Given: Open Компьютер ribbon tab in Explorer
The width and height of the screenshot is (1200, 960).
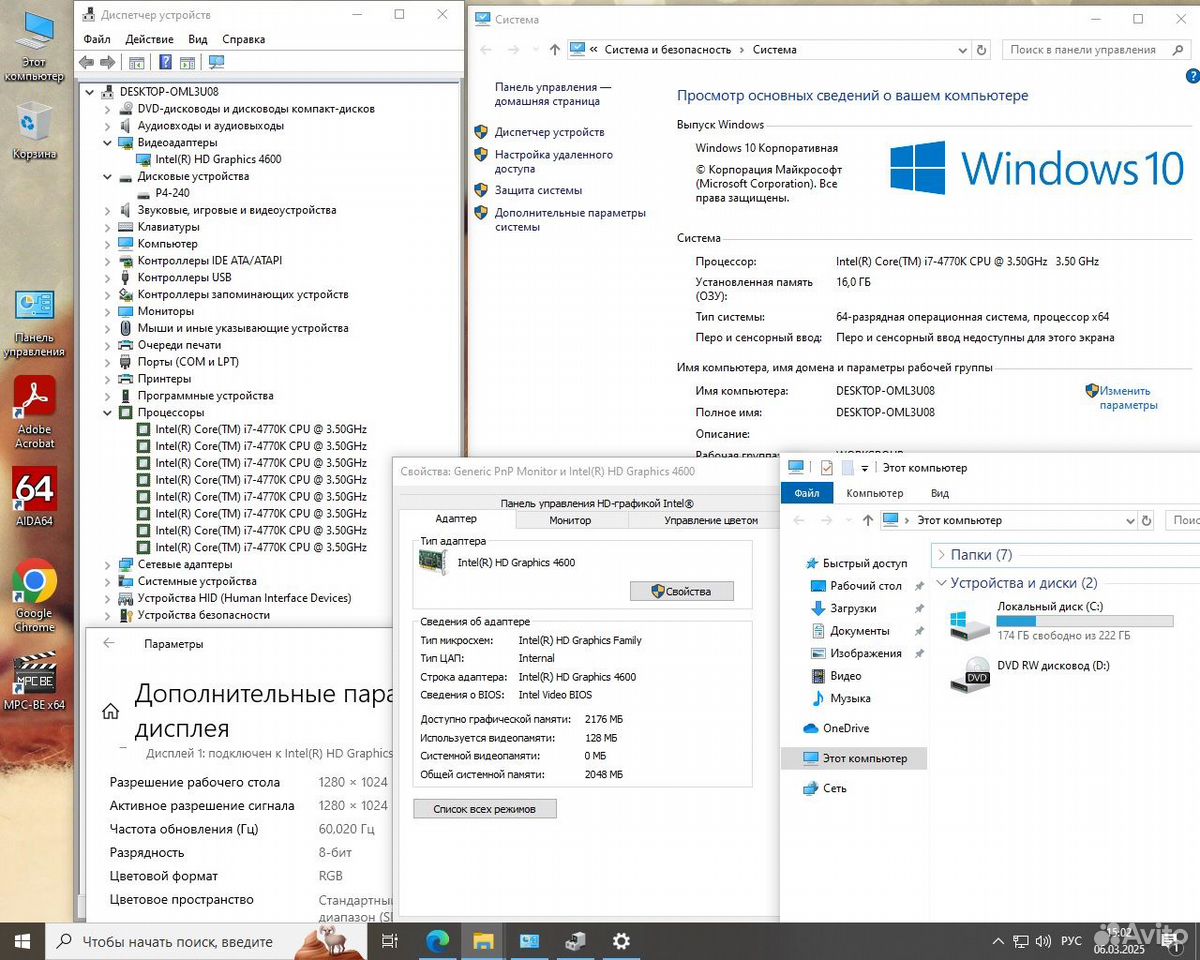Looking at the screenshot, I should tap(874, 493).
